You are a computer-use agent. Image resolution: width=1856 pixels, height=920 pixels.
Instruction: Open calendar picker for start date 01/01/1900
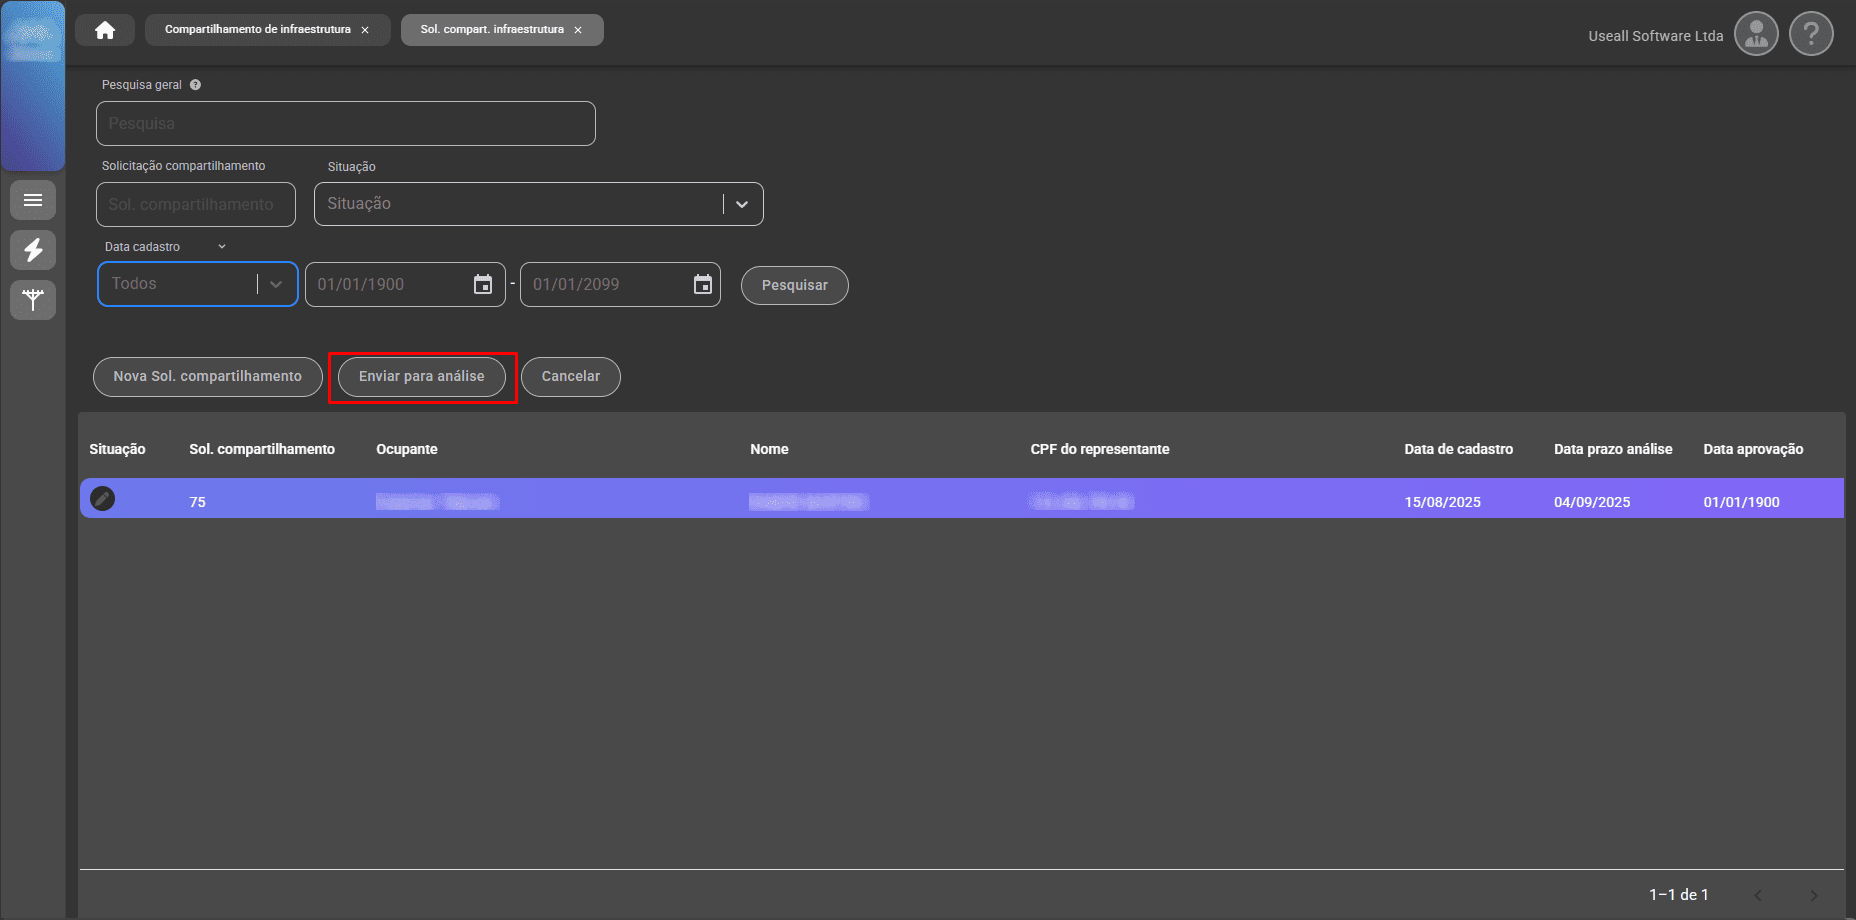483,285
